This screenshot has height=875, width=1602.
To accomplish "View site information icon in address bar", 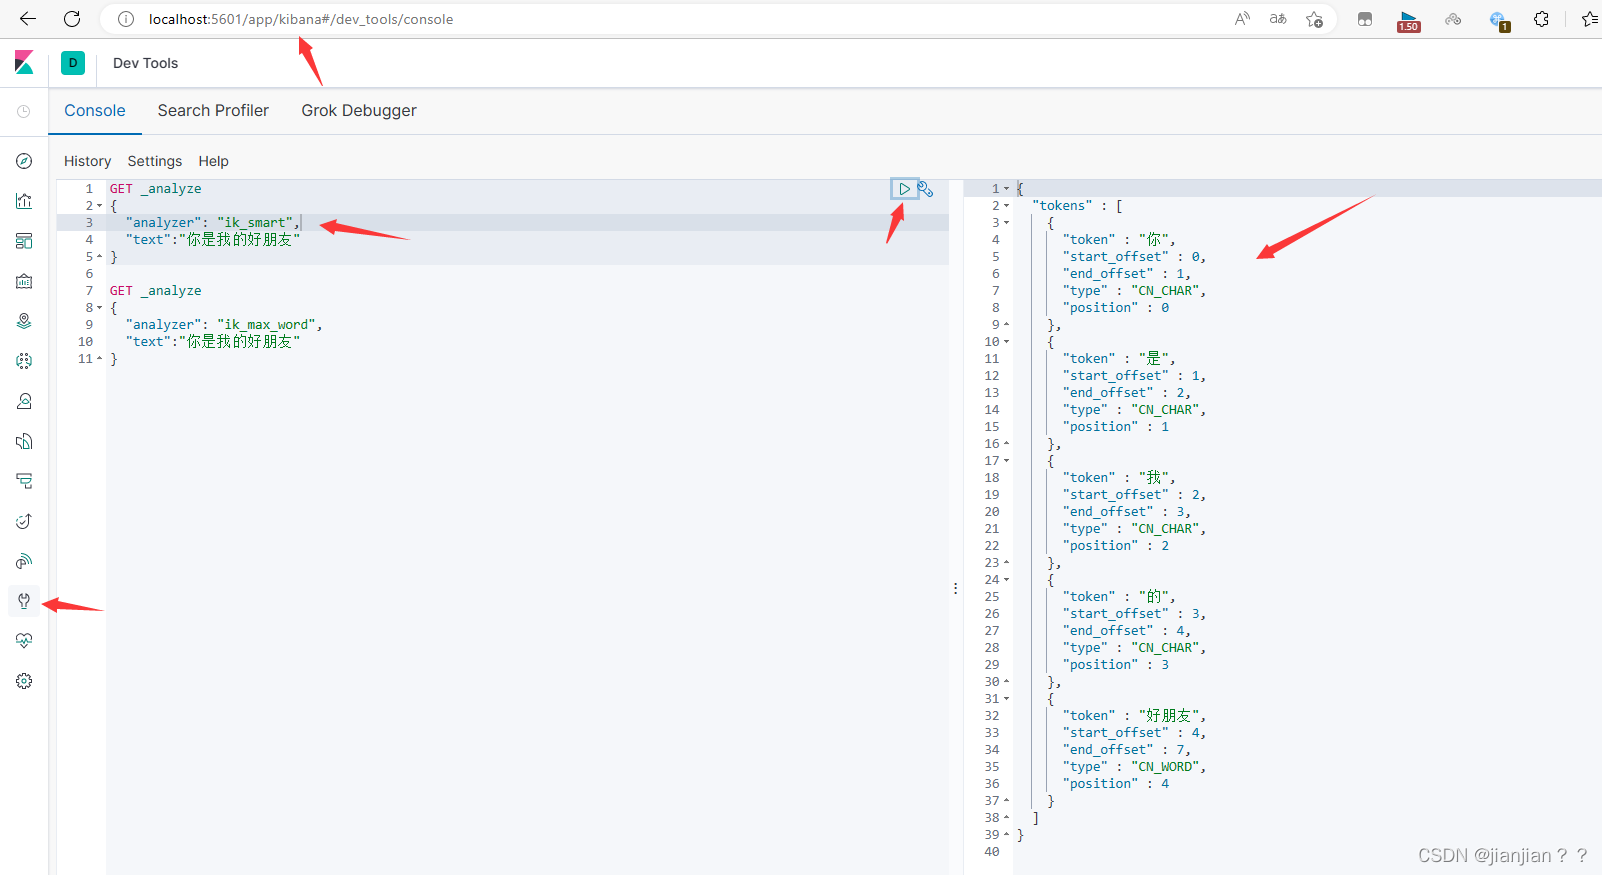I will (x=126, y=19).
